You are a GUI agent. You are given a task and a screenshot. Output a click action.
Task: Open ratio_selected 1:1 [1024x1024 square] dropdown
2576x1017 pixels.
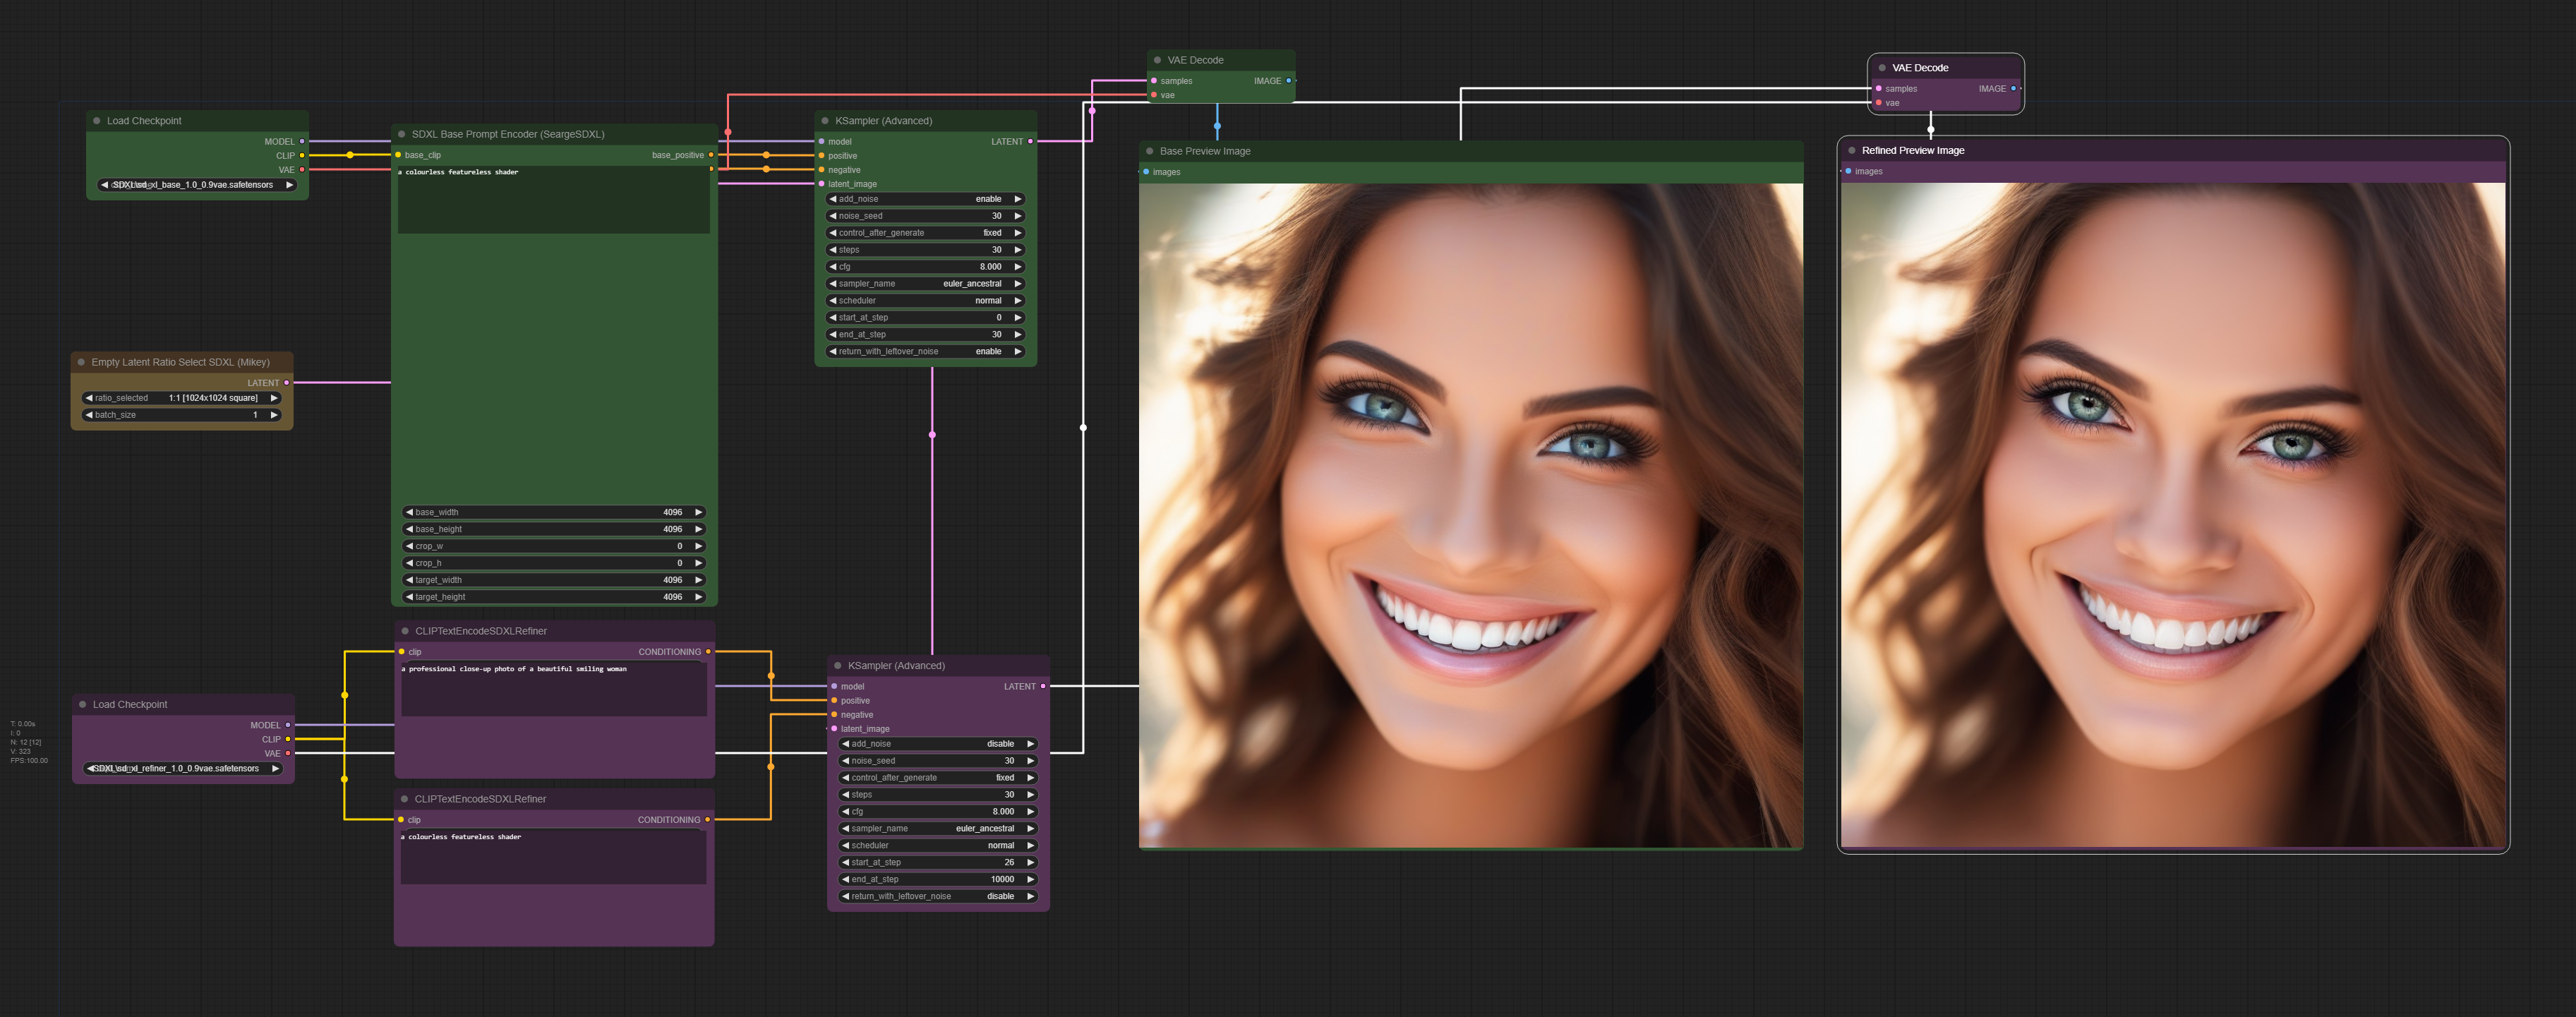pos(182,398)
